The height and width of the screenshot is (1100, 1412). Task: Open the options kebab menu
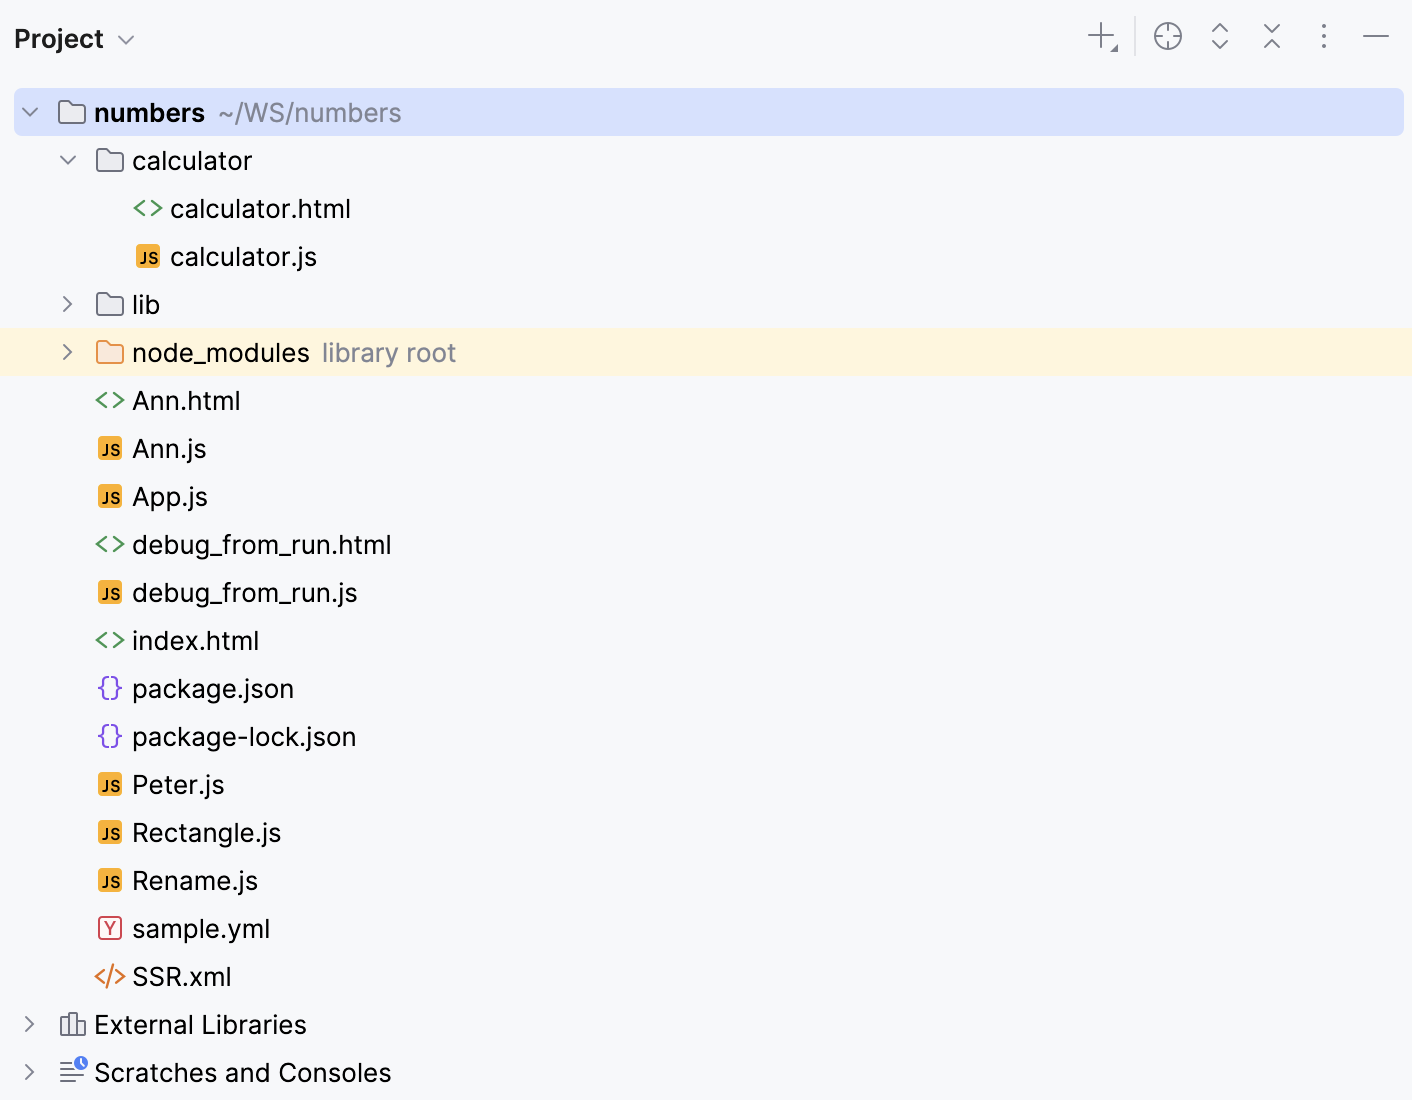coord(1323,36)
